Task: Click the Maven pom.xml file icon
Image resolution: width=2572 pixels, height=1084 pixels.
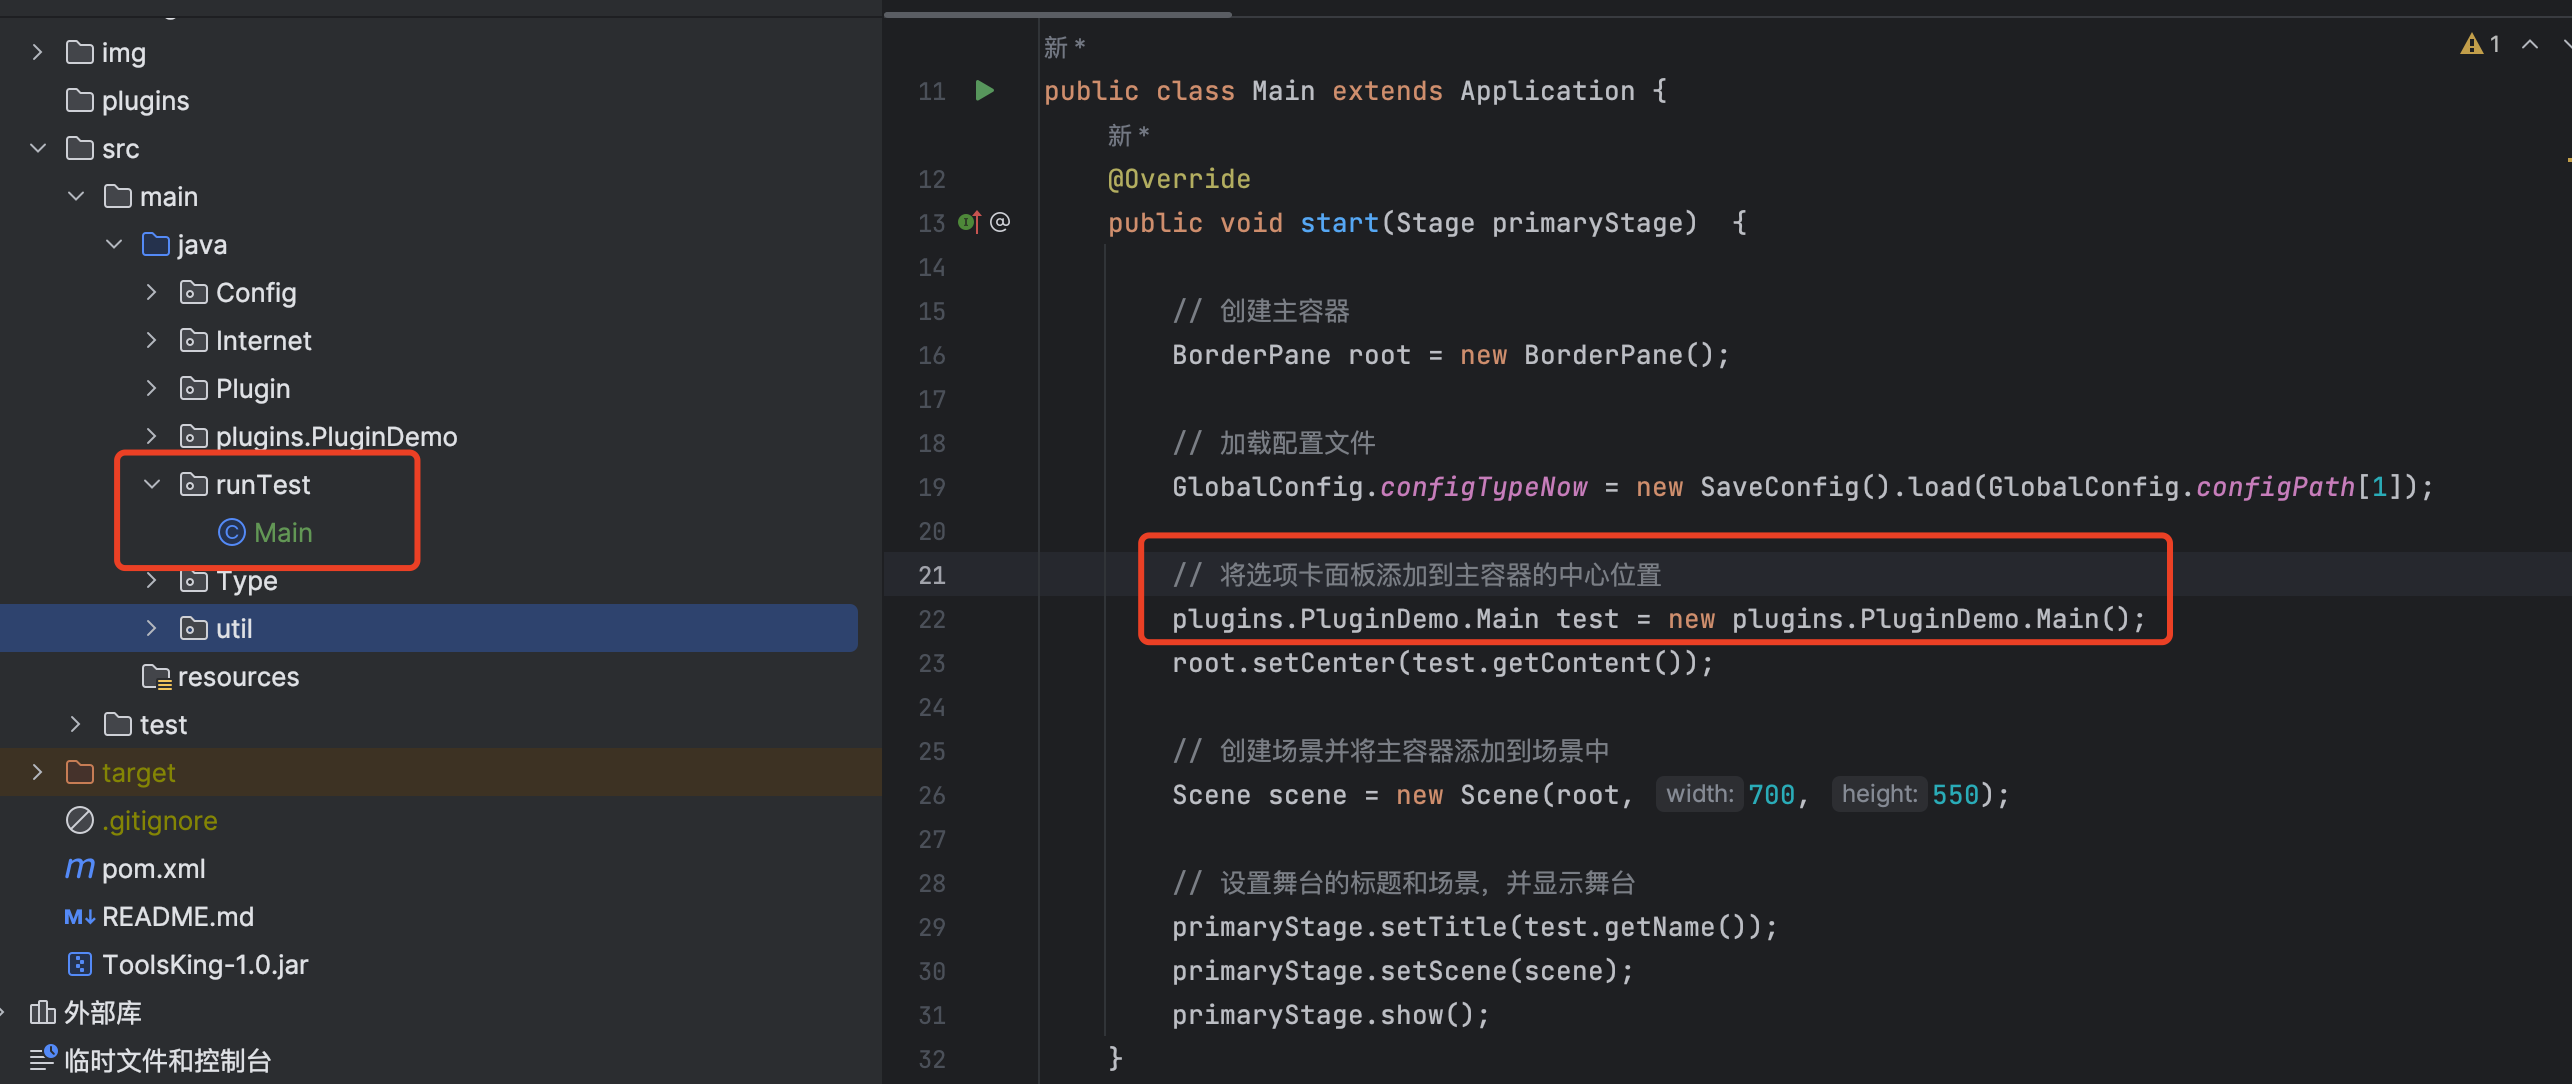Action: click(79, 868)
